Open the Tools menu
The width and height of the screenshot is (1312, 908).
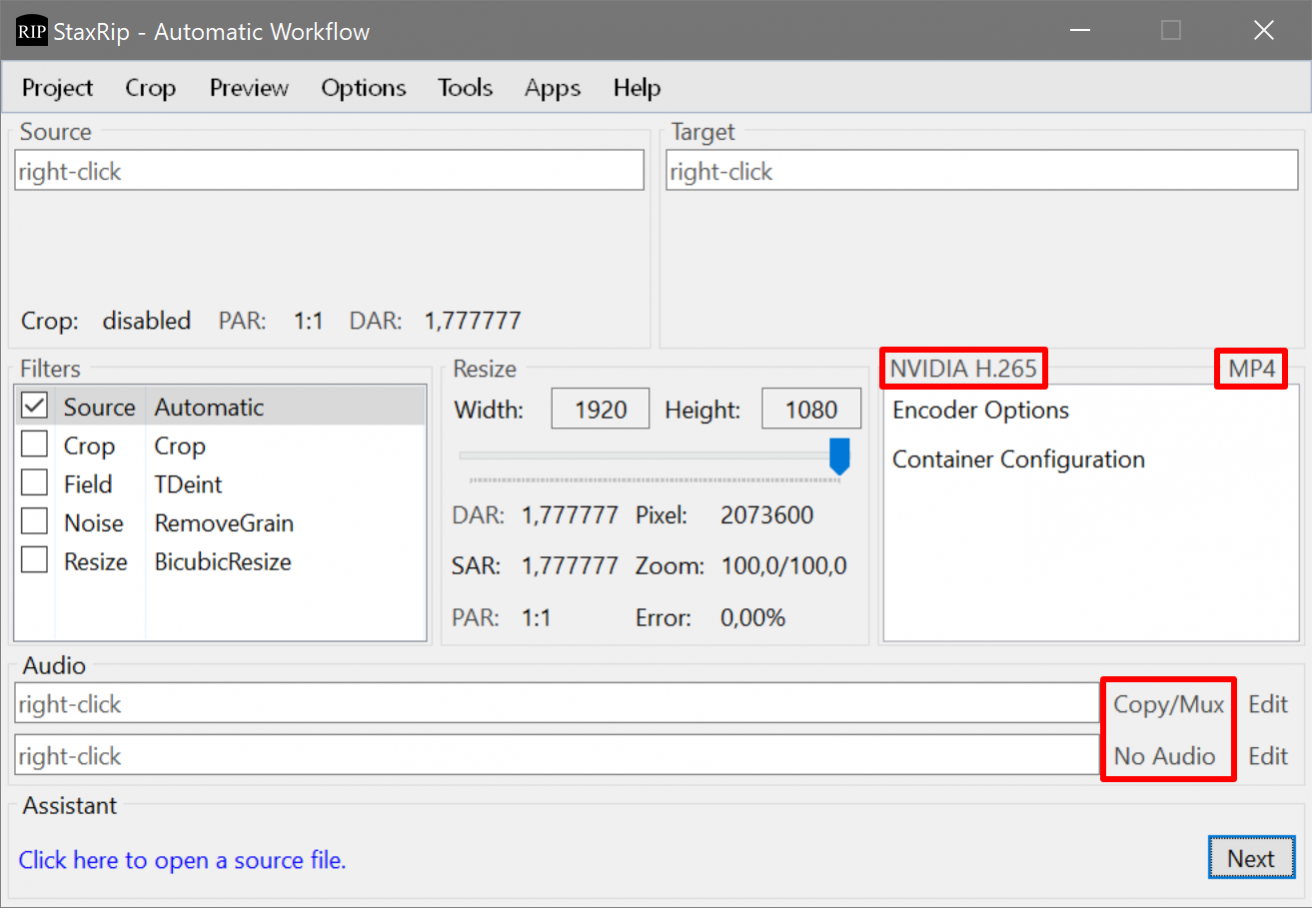(x=465, y=88)
